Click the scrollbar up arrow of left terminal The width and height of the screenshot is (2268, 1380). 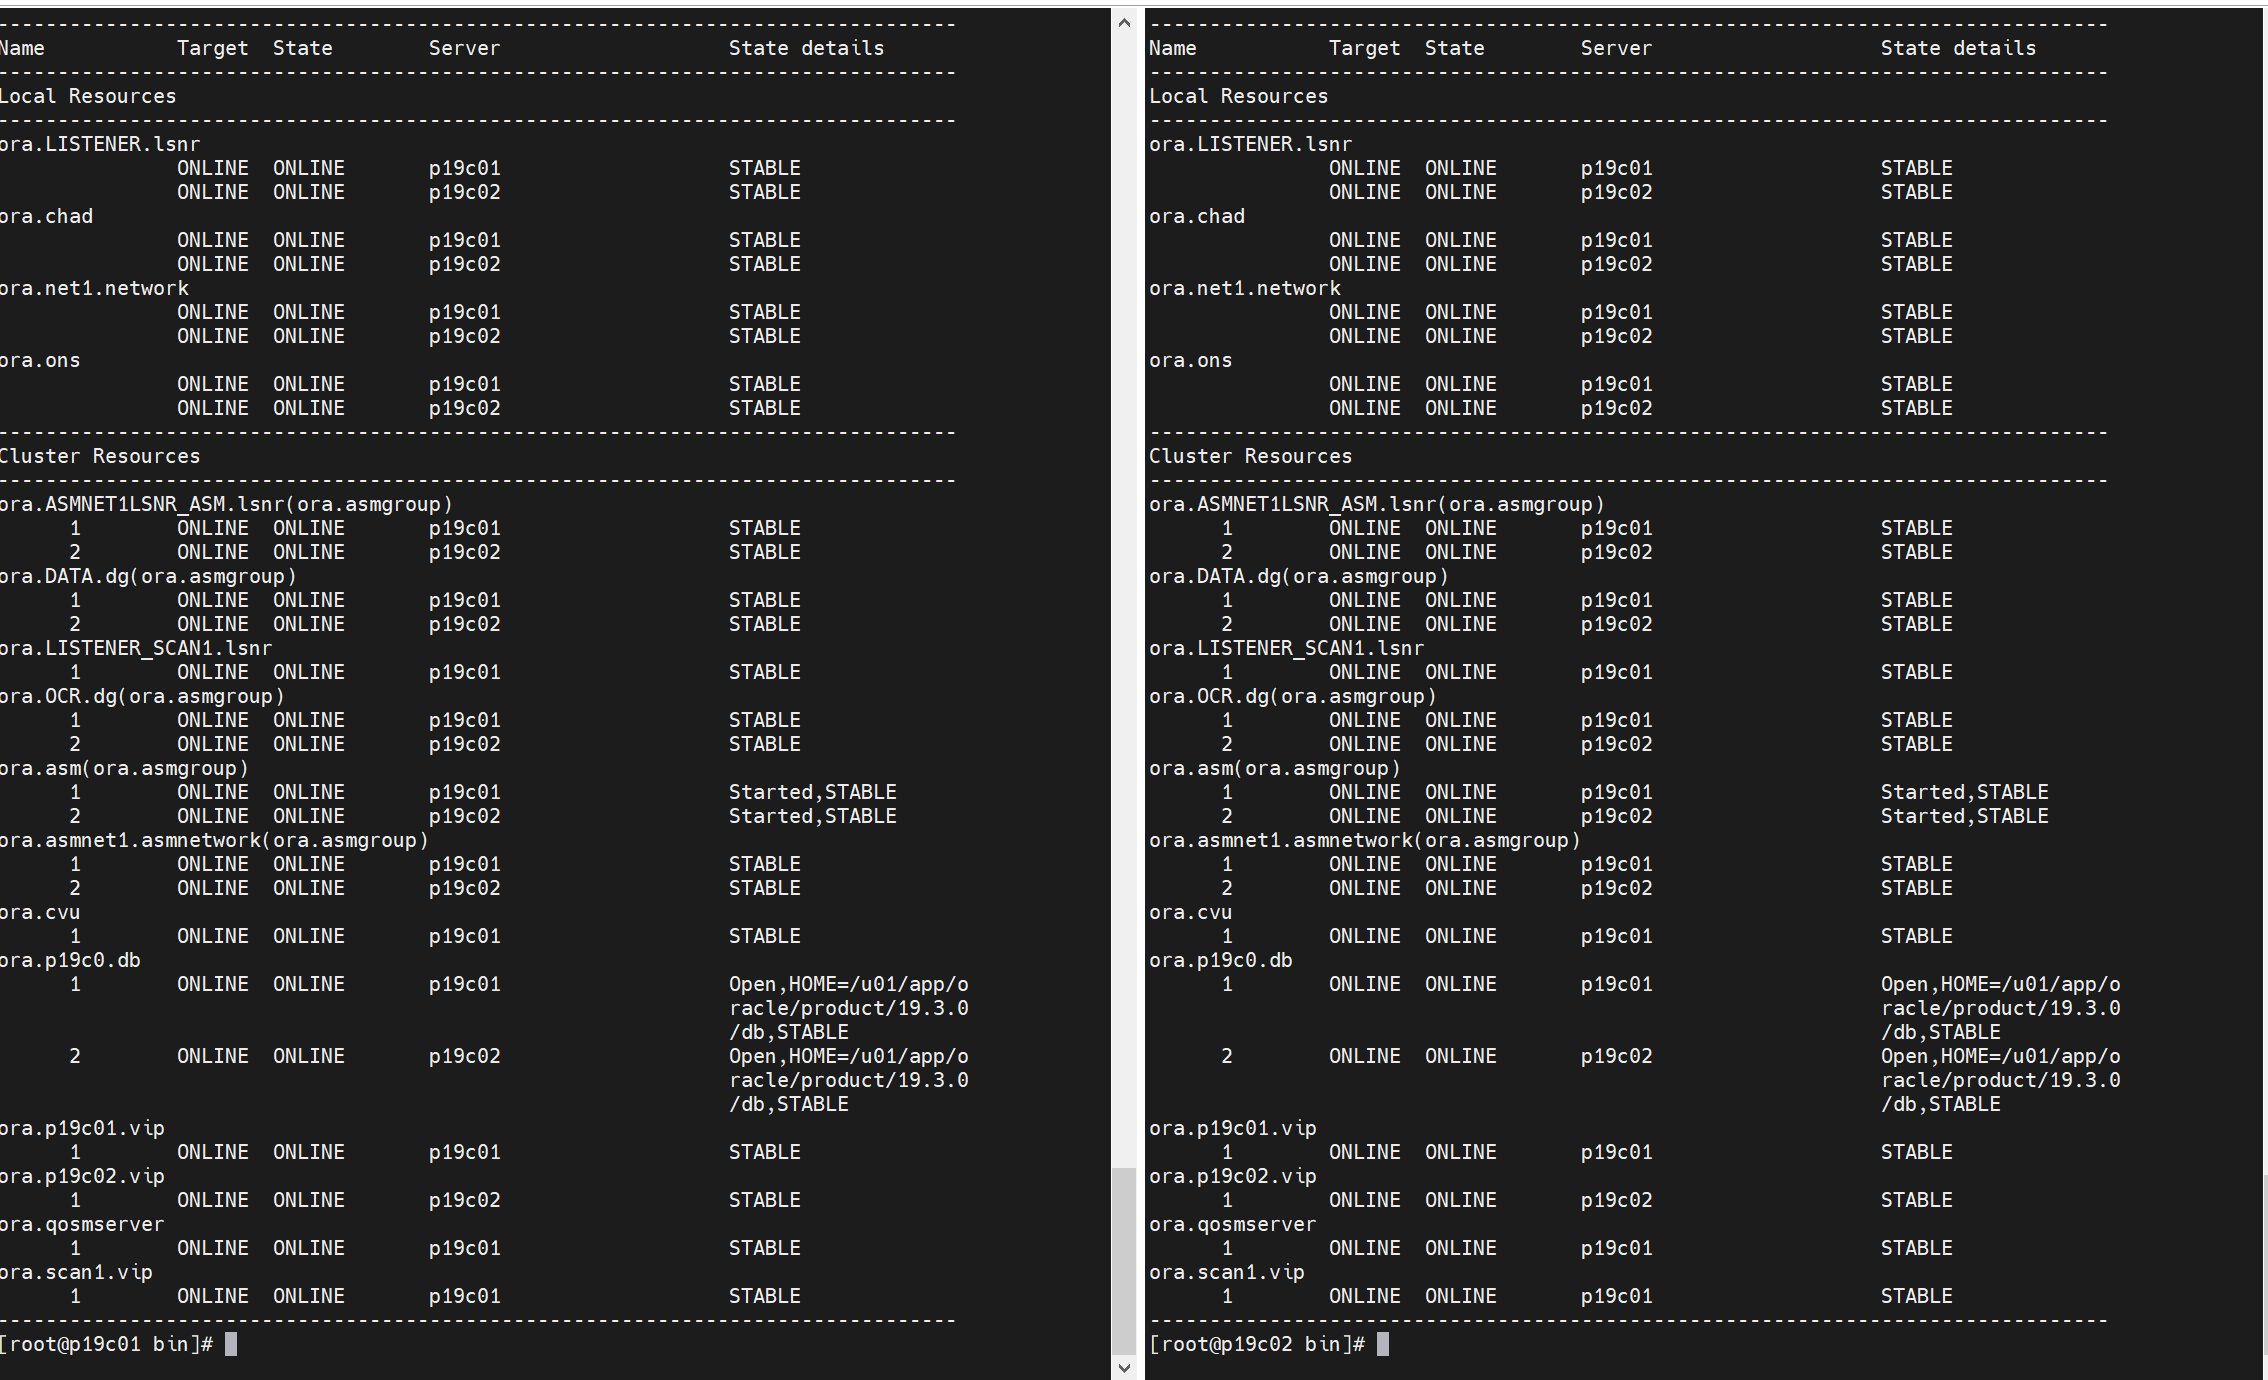1124,22
